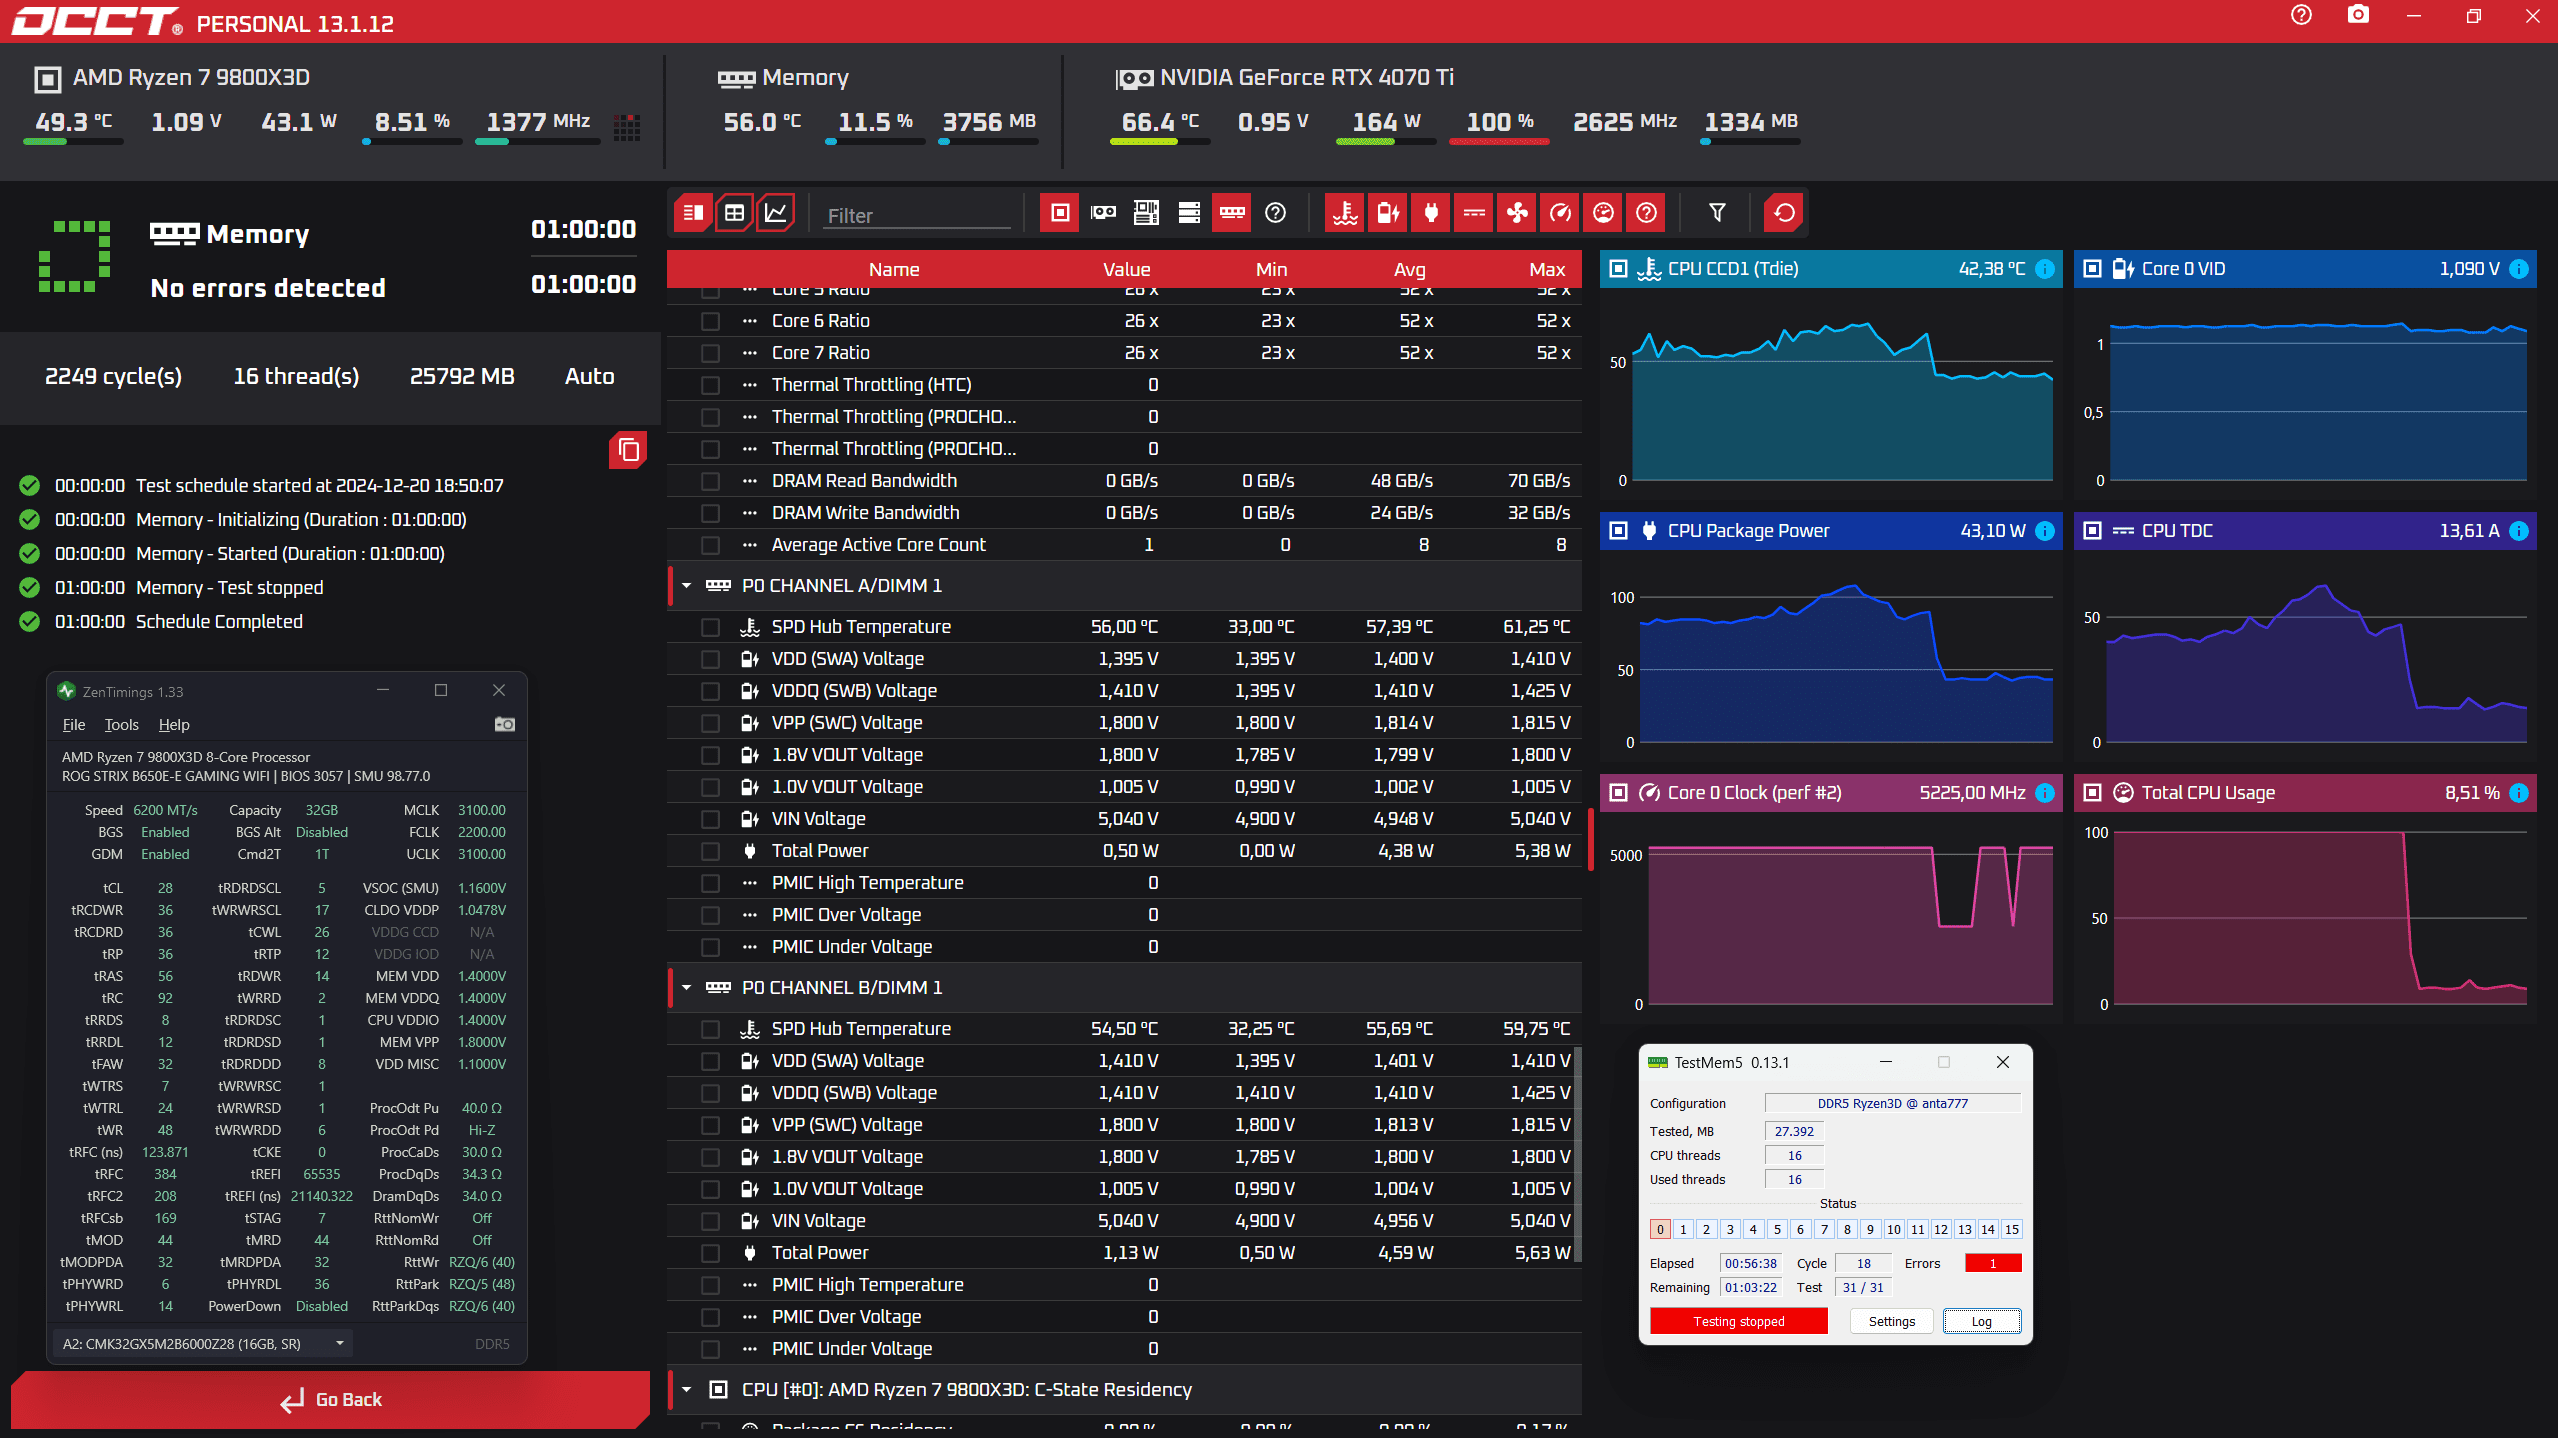Click the '2249 cycle(s)' text
Image resolution: width=2558 pixels, height=1438 pixels.
point(114,376)
